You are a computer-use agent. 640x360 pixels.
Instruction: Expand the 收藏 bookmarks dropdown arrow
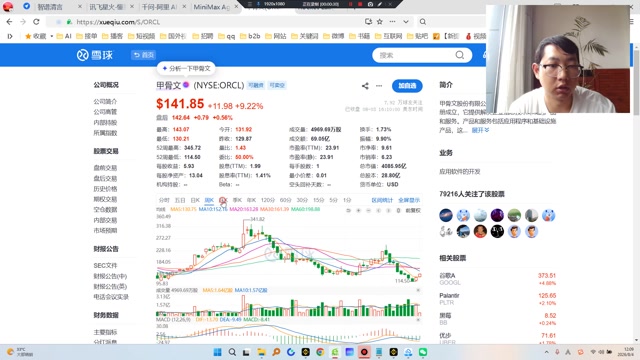[51, 36]
